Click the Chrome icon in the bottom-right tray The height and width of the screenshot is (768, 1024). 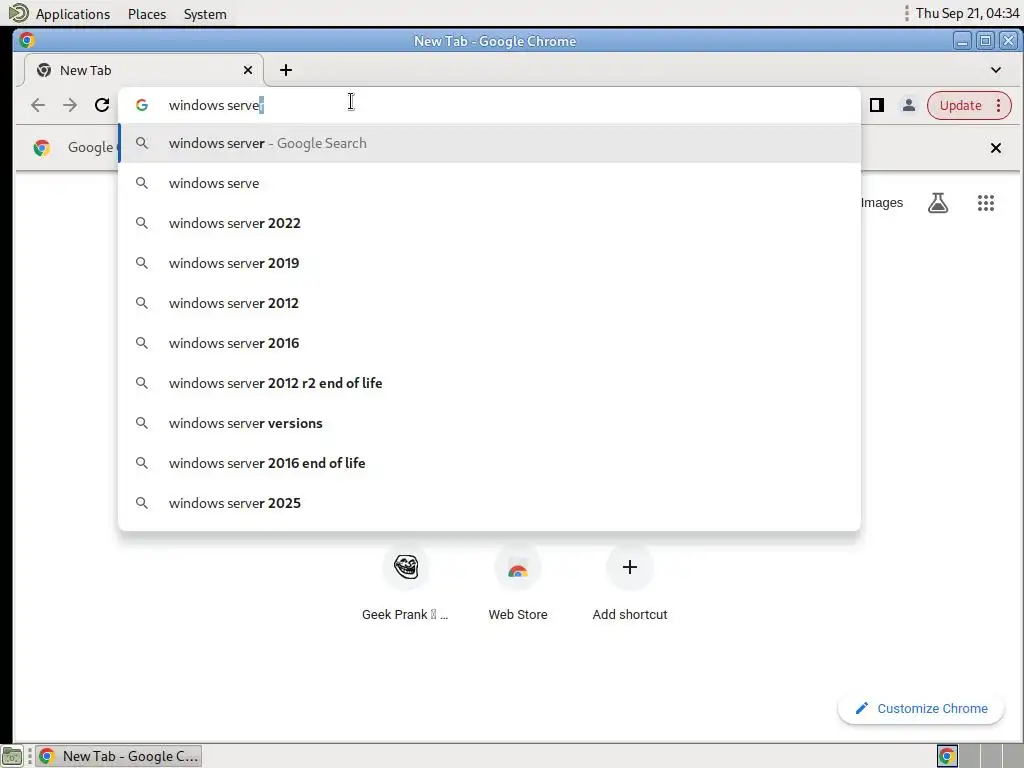(x=947, y=756)
